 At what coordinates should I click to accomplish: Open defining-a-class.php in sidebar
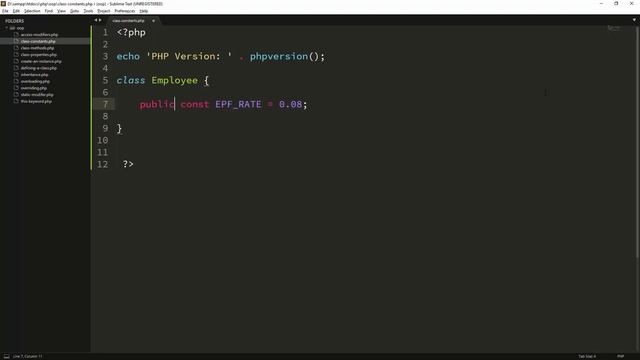pos(39,68)
